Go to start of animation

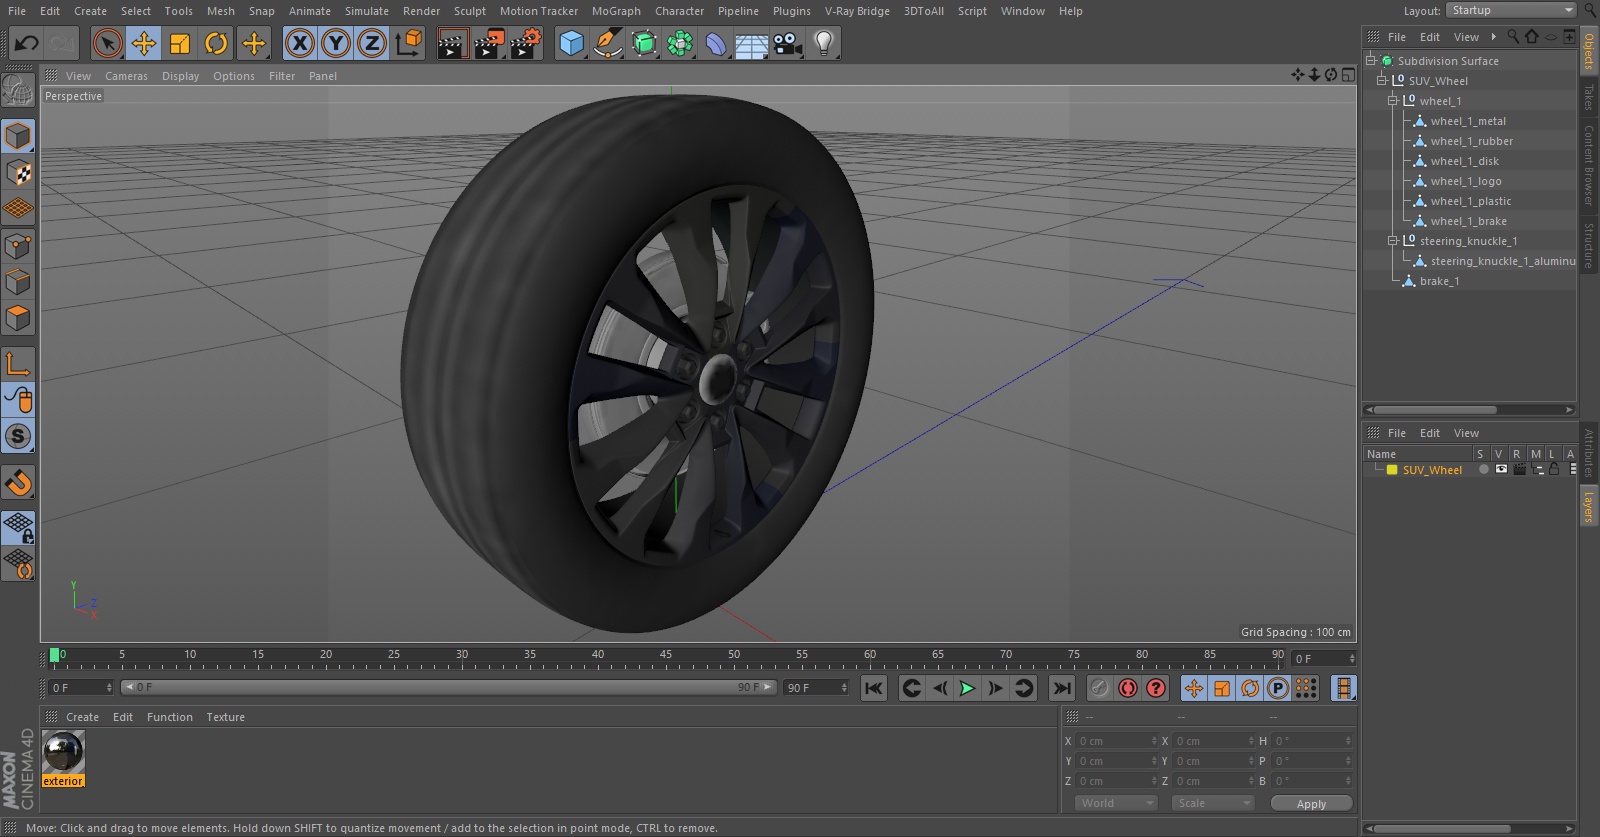coord(874,688)
